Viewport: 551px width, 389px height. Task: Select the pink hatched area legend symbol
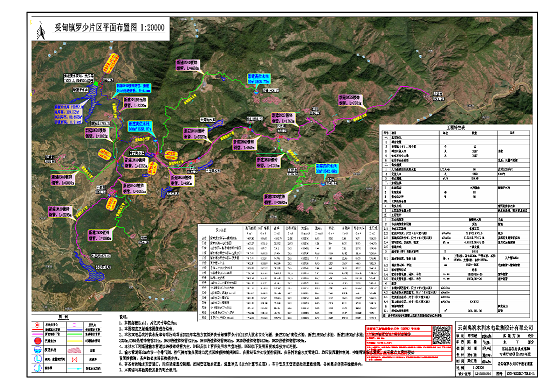coord(74,350)
